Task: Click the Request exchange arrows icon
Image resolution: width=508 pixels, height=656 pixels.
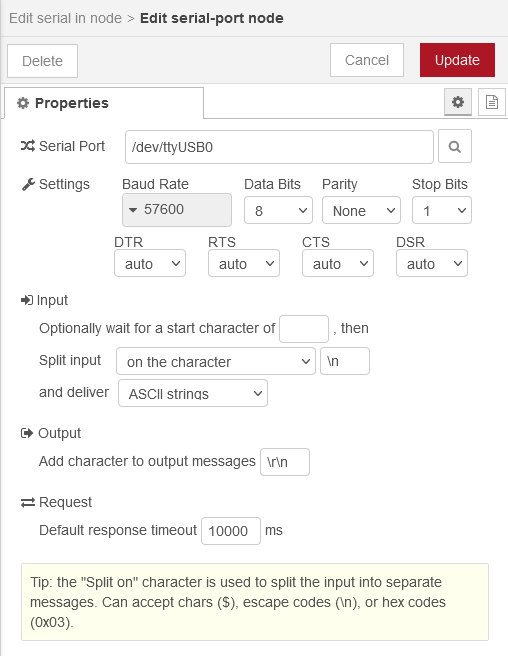Action: 28,502
